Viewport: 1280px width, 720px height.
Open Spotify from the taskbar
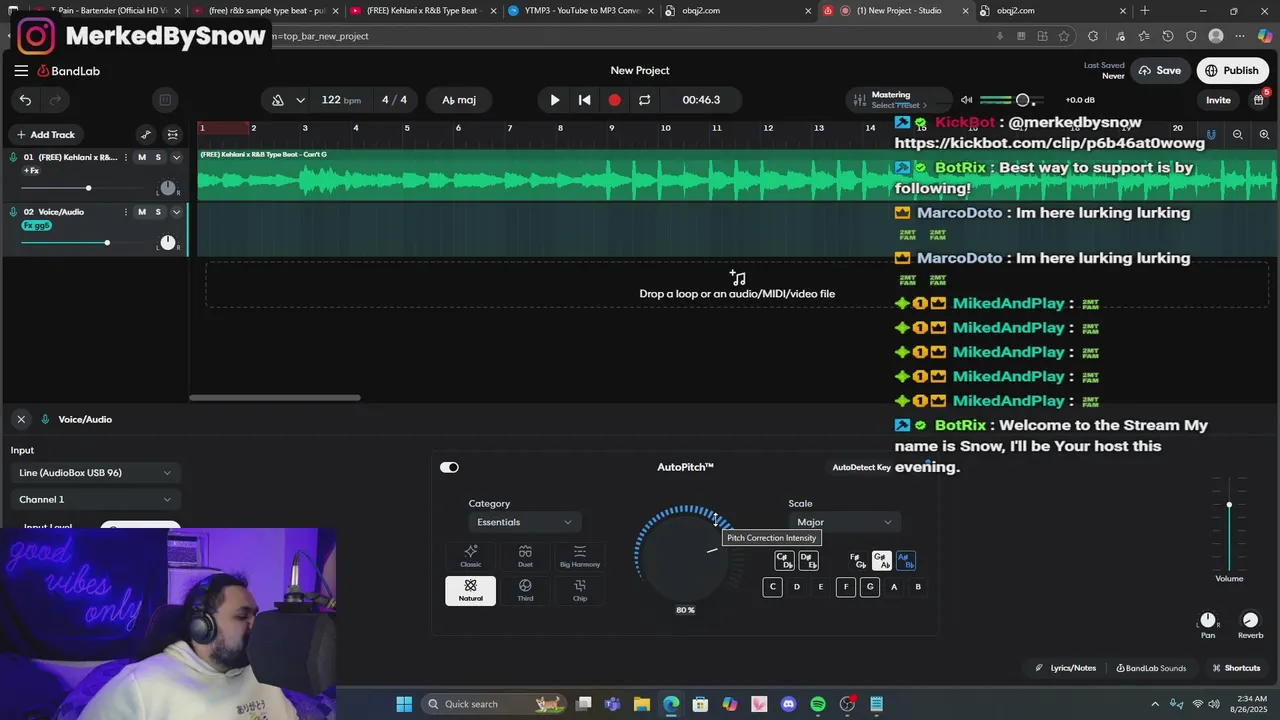[818, 704]
